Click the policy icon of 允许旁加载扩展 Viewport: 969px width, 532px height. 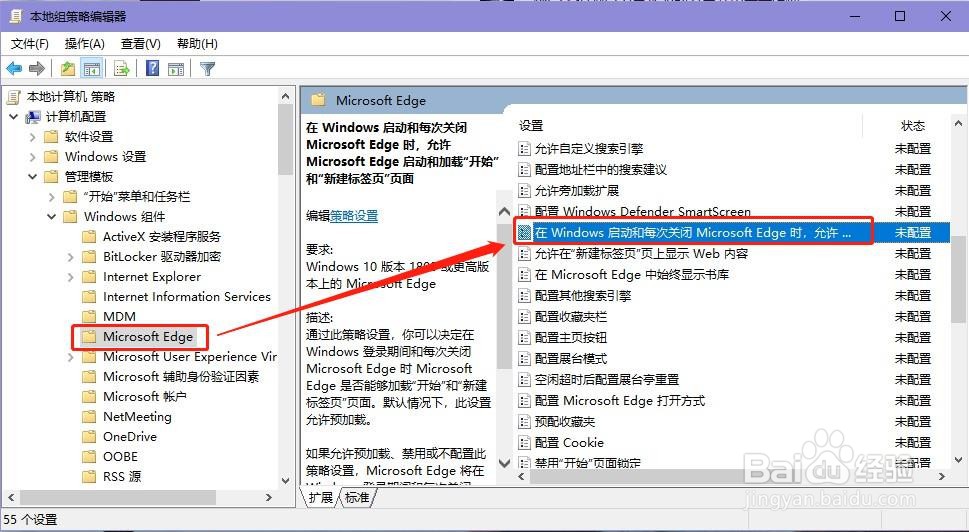[x=524, y=191]
